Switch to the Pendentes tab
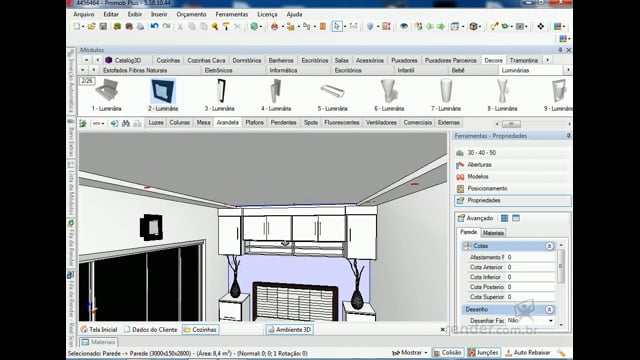 coord(283,122)
